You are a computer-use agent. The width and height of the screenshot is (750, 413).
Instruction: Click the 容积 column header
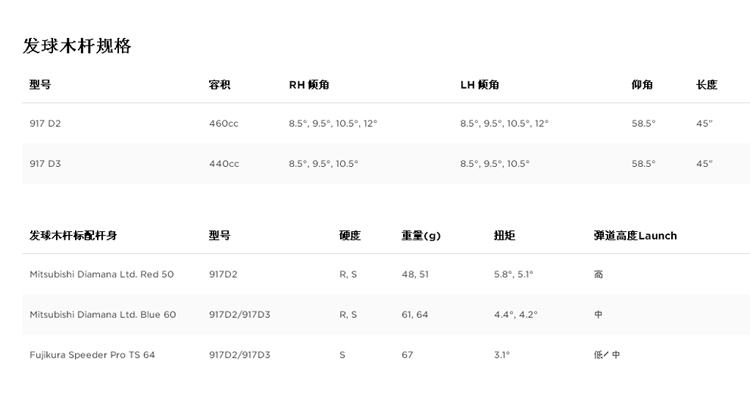point(219,85)
